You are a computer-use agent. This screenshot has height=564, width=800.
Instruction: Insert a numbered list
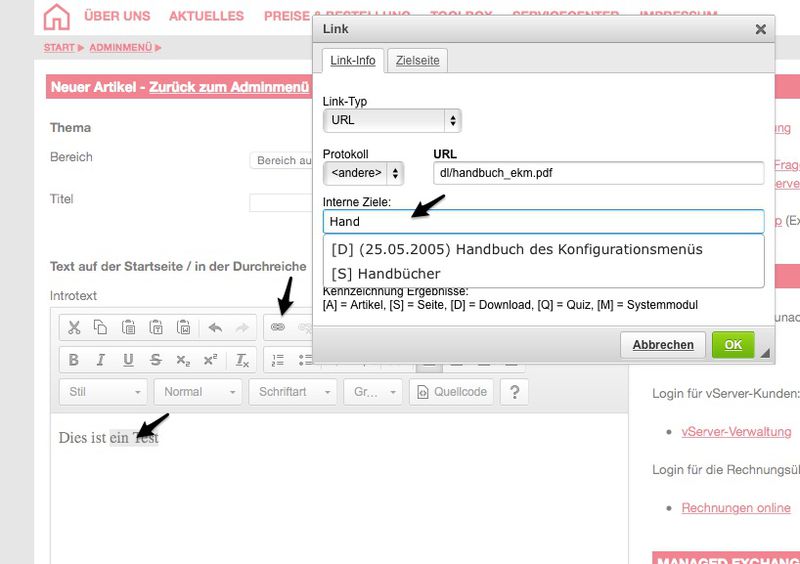click(x=279, y=360)
